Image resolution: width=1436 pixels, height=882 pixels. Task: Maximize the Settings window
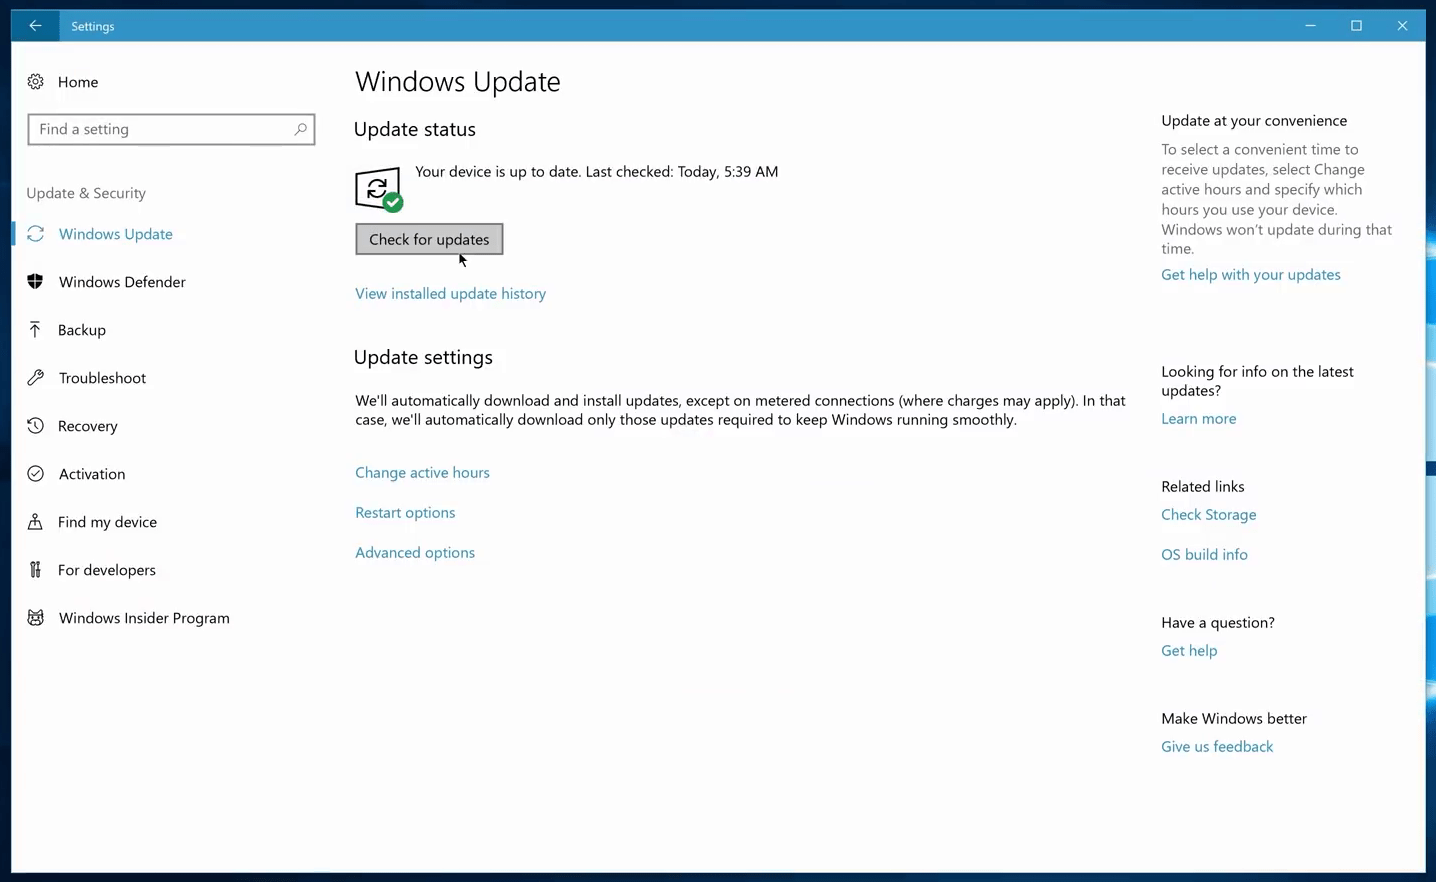pos(1356,26)
